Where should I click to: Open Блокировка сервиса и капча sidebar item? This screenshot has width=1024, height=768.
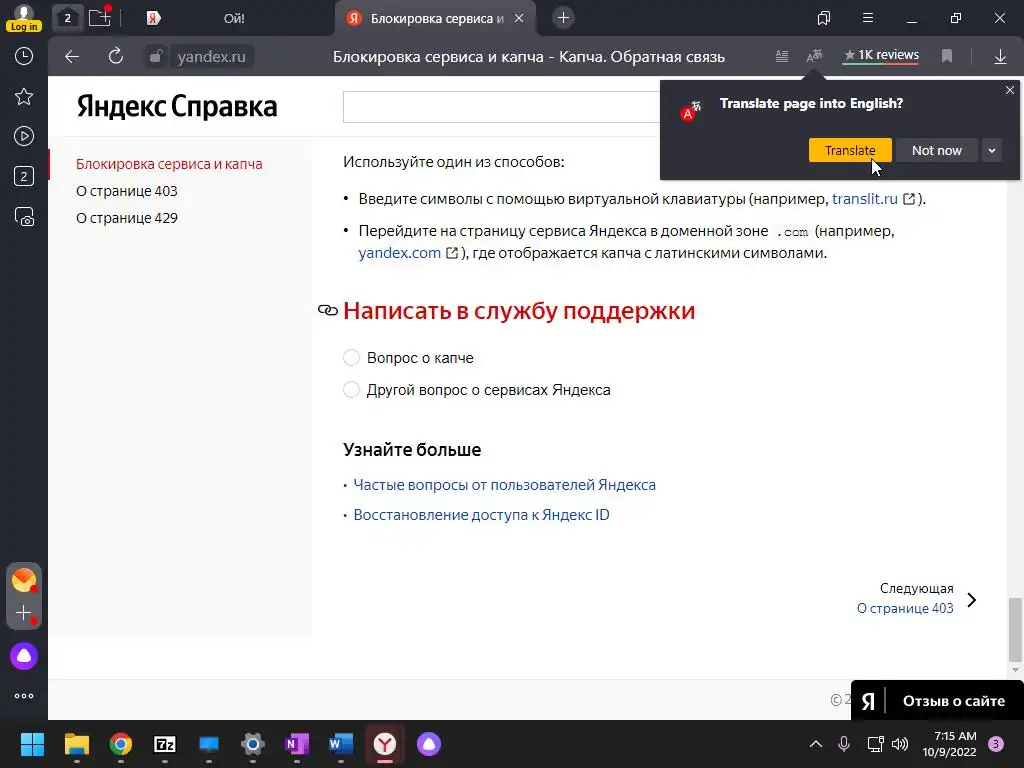169,164
